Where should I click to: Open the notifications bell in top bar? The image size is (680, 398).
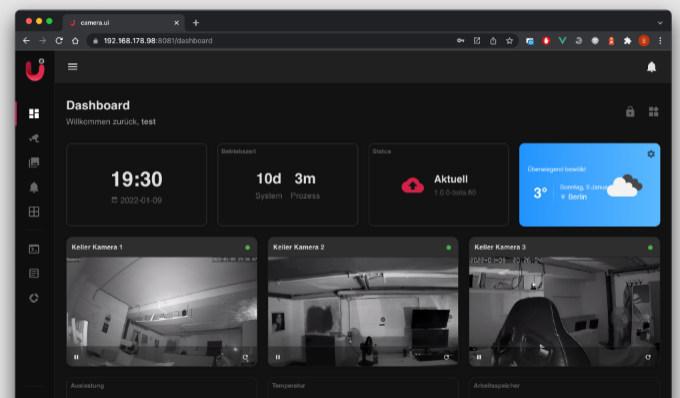point(651,67)
